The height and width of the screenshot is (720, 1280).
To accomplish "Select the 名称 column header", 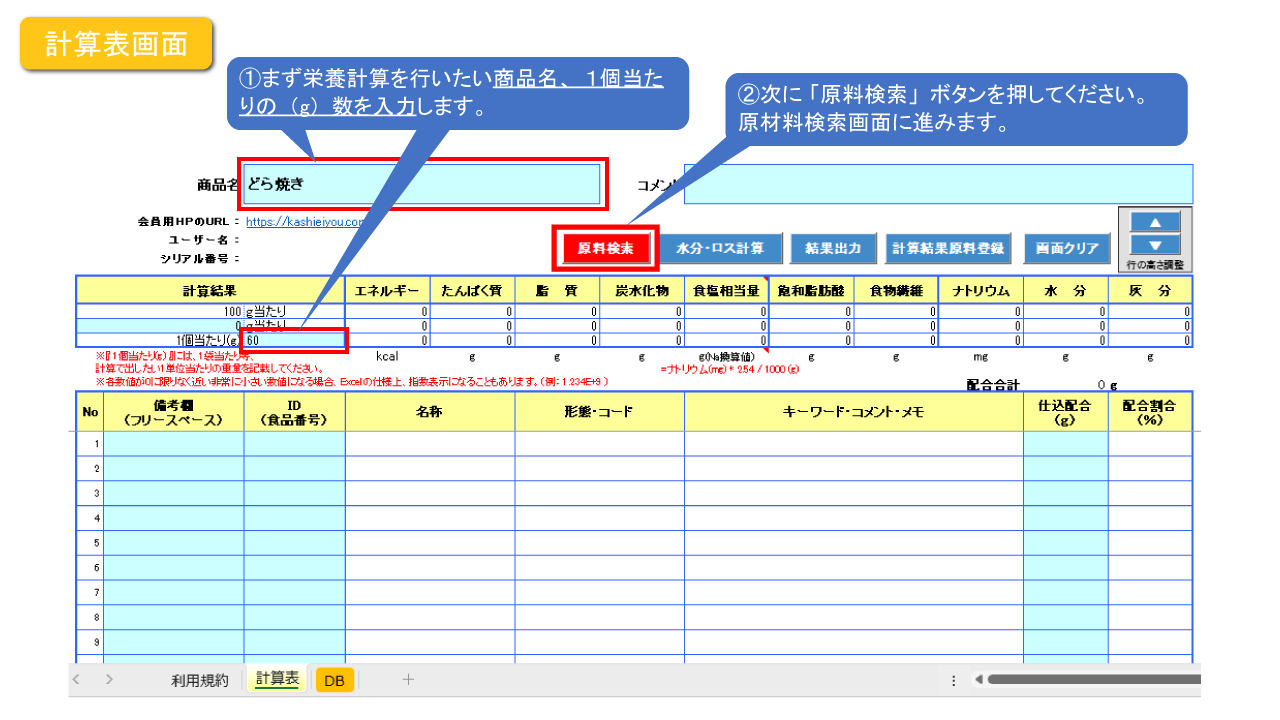I will (430, 411).
